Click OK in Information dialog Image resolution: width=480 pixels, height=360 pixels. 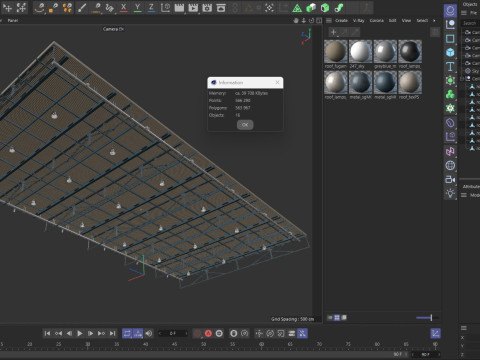tap(245, 125)
